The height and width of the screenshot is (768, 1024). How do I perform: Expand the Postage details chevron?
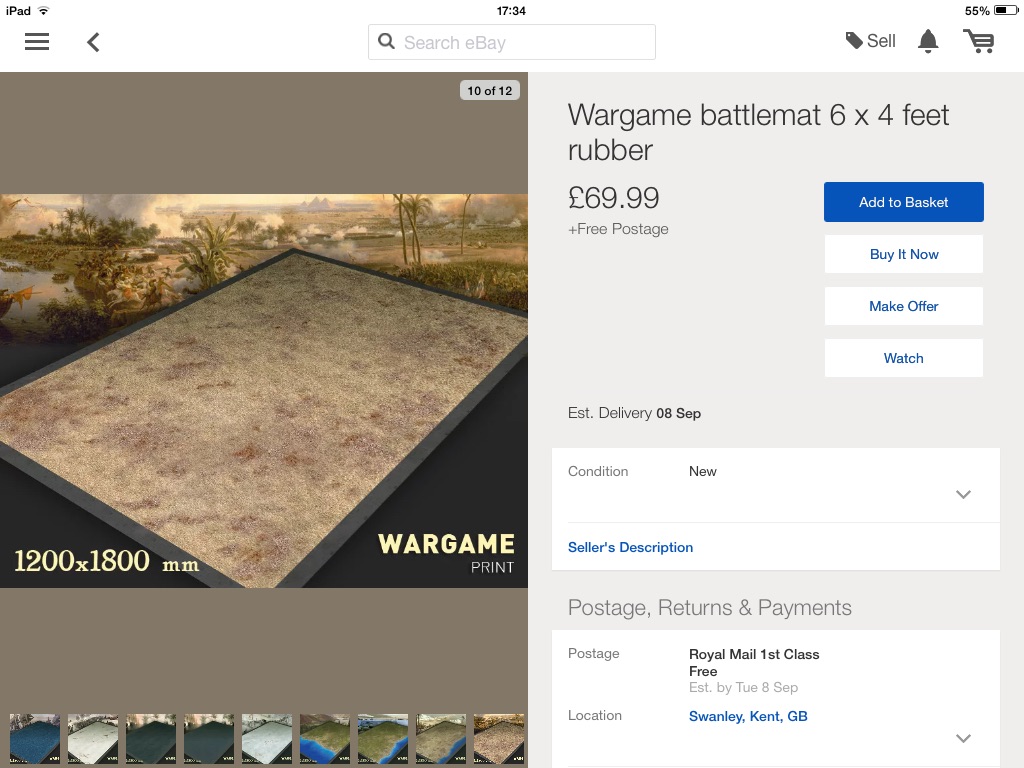coord(963,738)
